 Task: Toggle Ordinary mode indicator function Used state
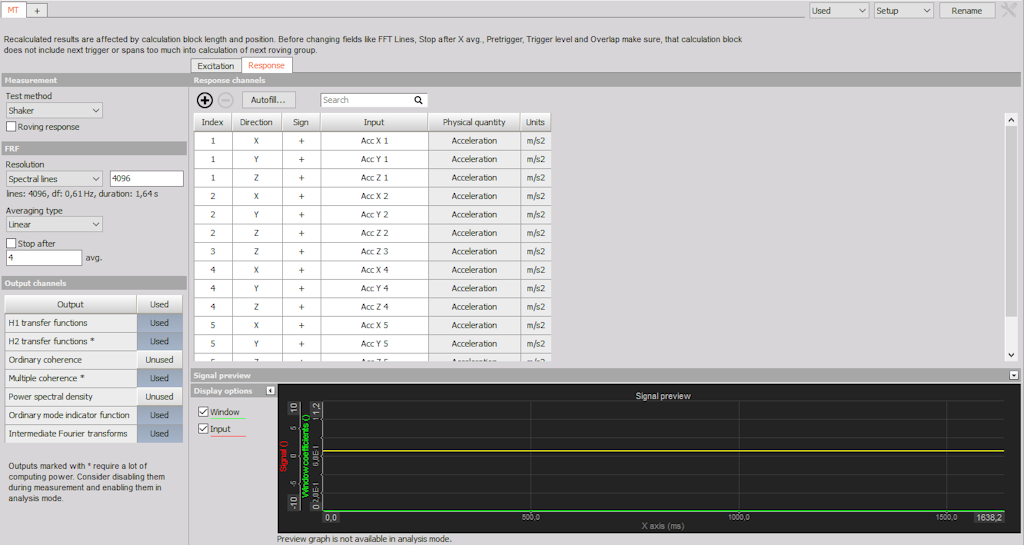(x=159, y=415)
